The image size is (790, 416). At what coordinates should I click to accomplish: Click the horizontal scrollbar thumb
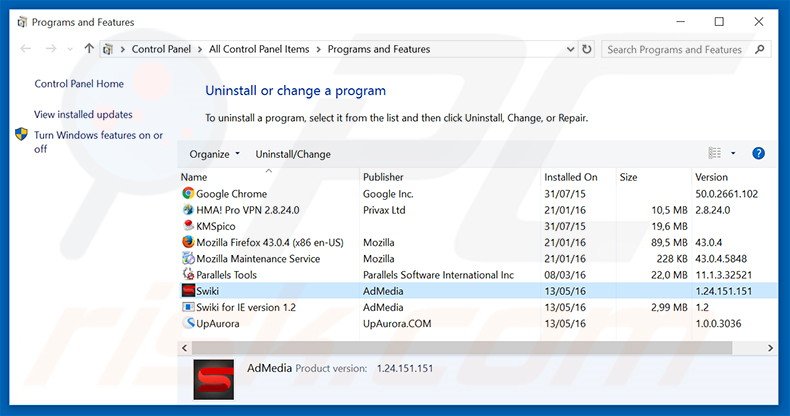(x=462, y=348)
